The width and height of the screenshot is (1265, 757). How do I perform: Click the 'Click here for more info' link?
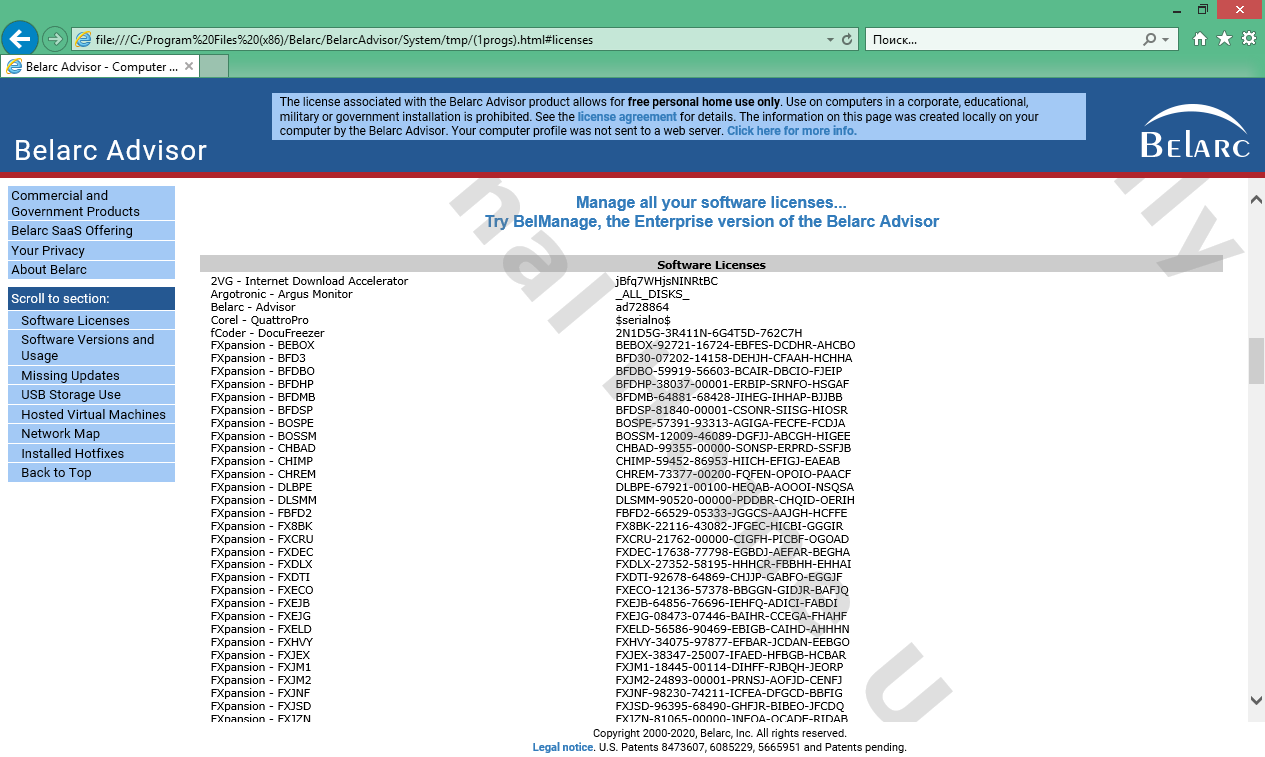point(792,131)
